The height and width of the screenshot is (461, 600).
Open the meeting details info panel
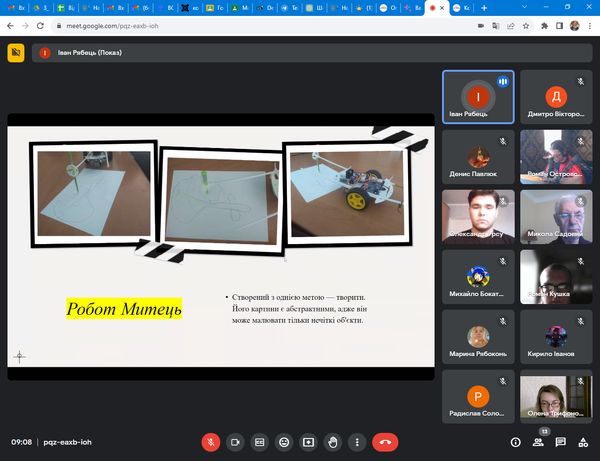point(516,441)
